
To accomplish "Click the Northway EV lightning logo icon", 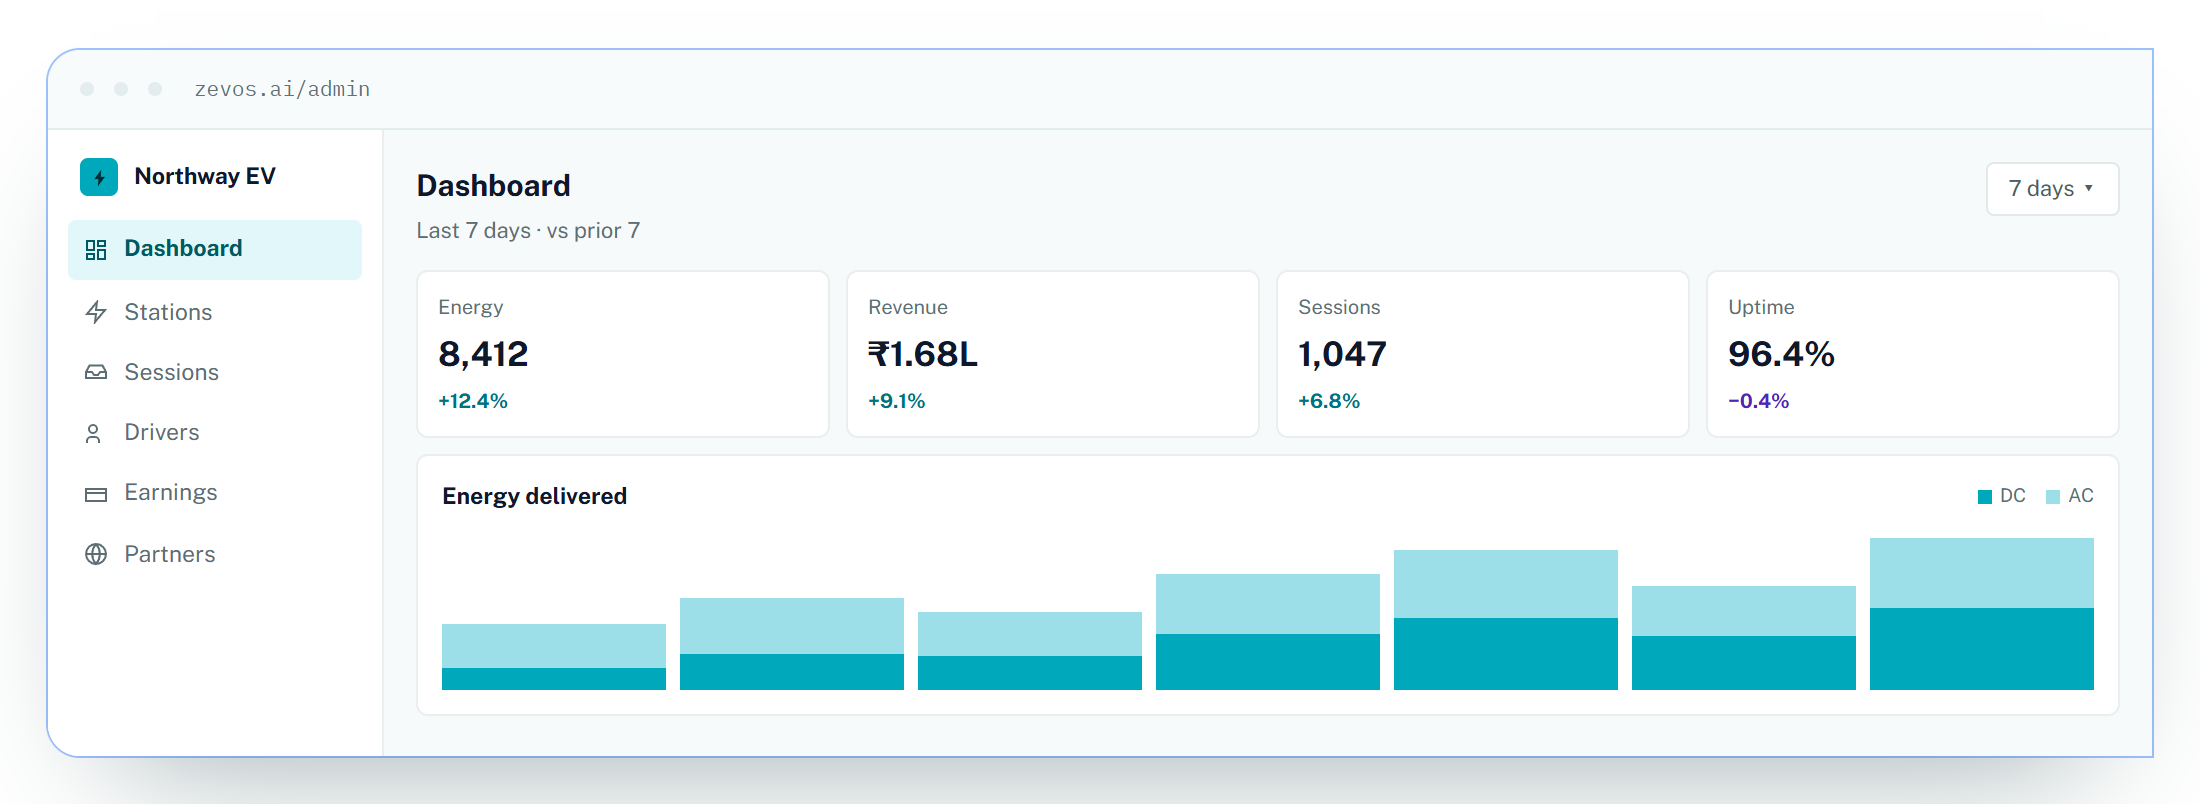I will coord(99,177).
